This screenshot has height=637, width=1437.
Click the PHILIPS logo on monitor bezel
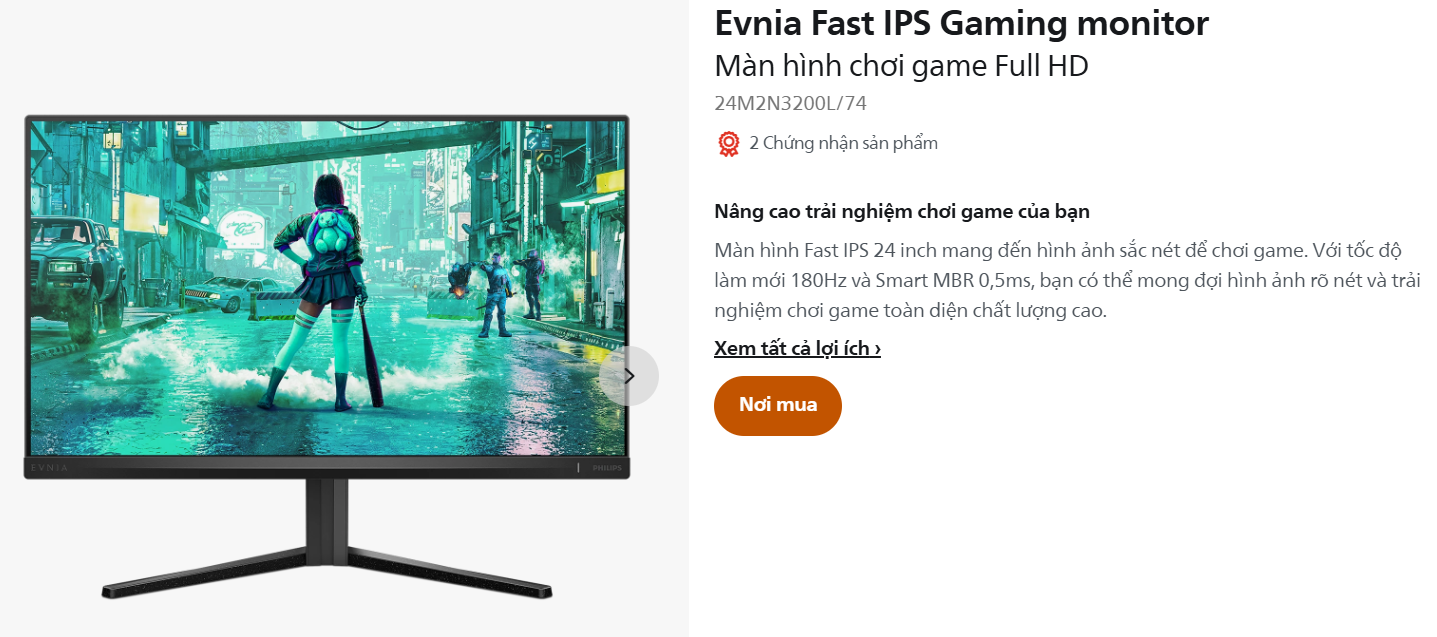pyautogui.click(x=607, y=467)
